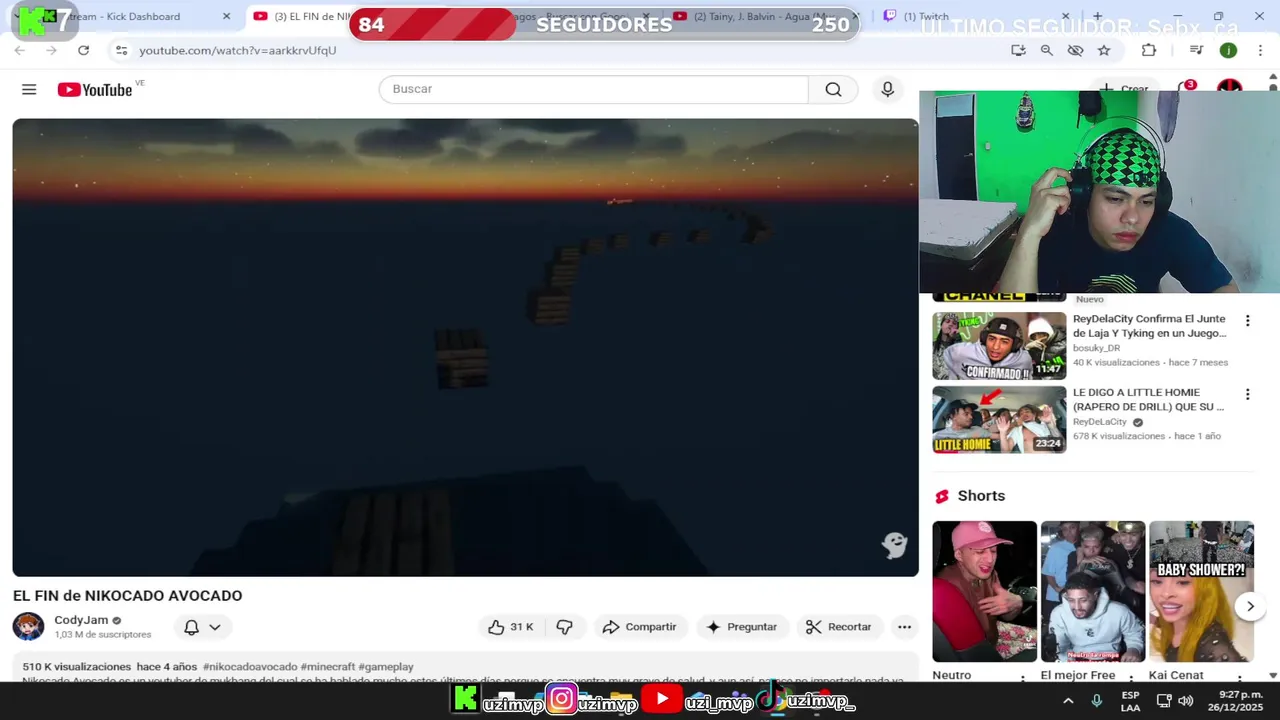Show next Shorts with the right arrow
This screenshot has height=720, width=1280.
pyautogui.click(x=1250, y=606)
